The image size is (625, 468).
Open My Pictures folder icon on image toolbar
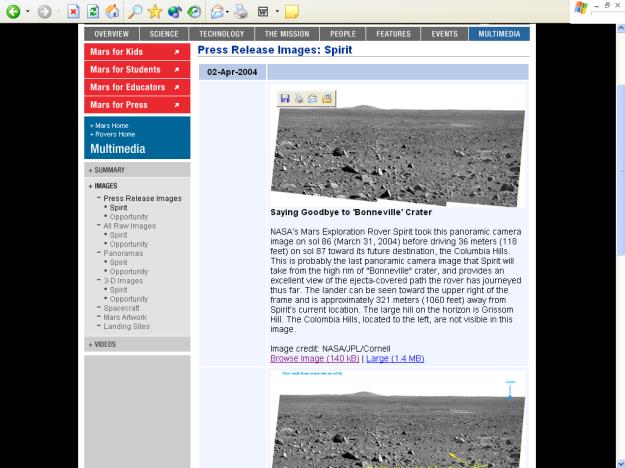[326, 98]
